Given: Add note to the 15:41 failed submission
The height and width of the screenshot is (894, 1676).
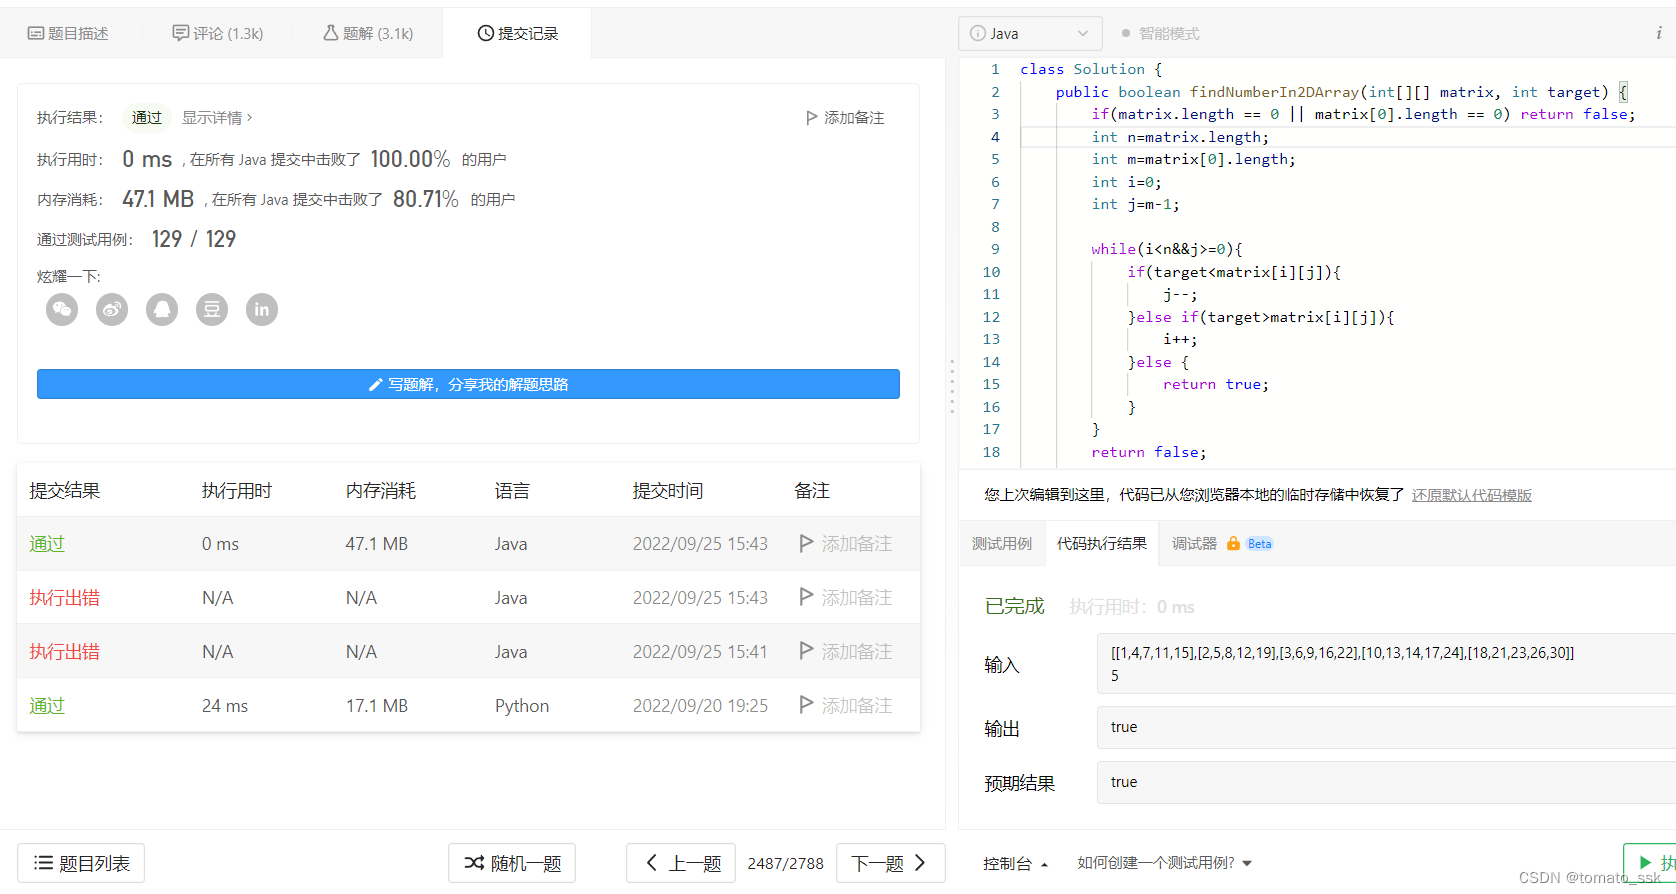Looking at the screenshot, I should [846, 651].
